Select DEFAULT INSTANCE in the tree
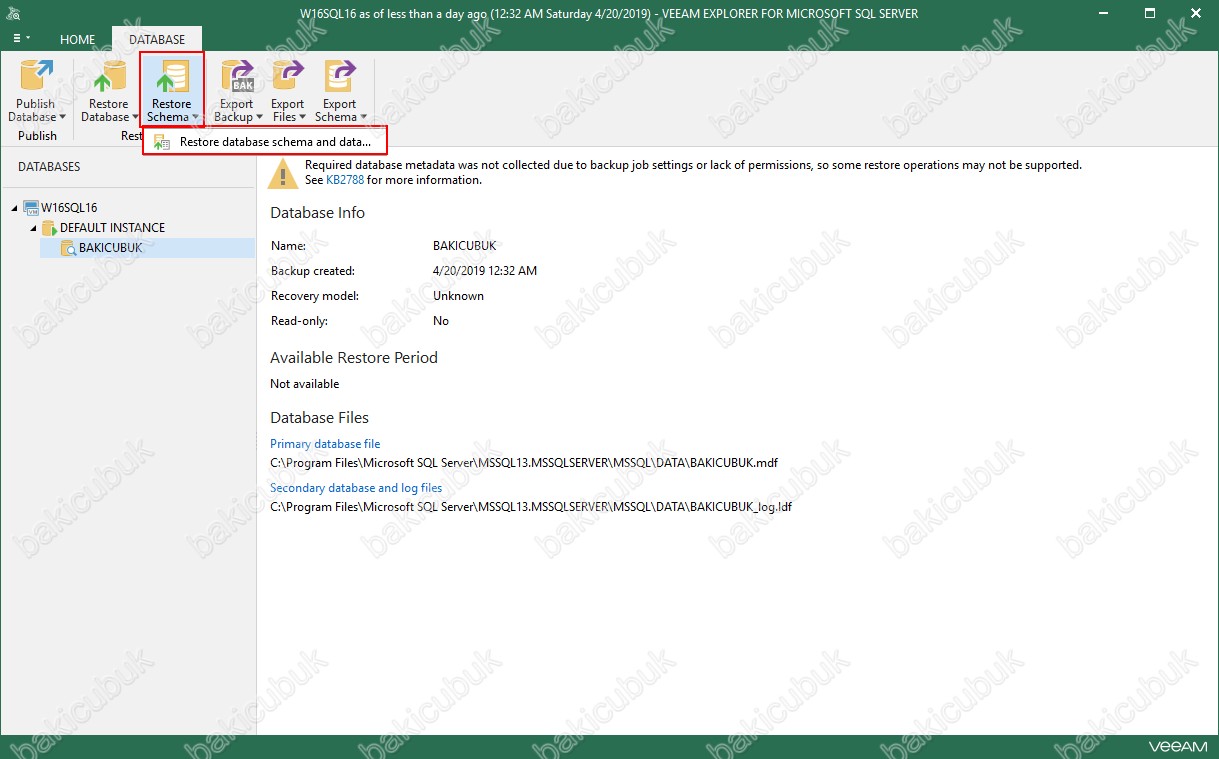 [112, 228]
